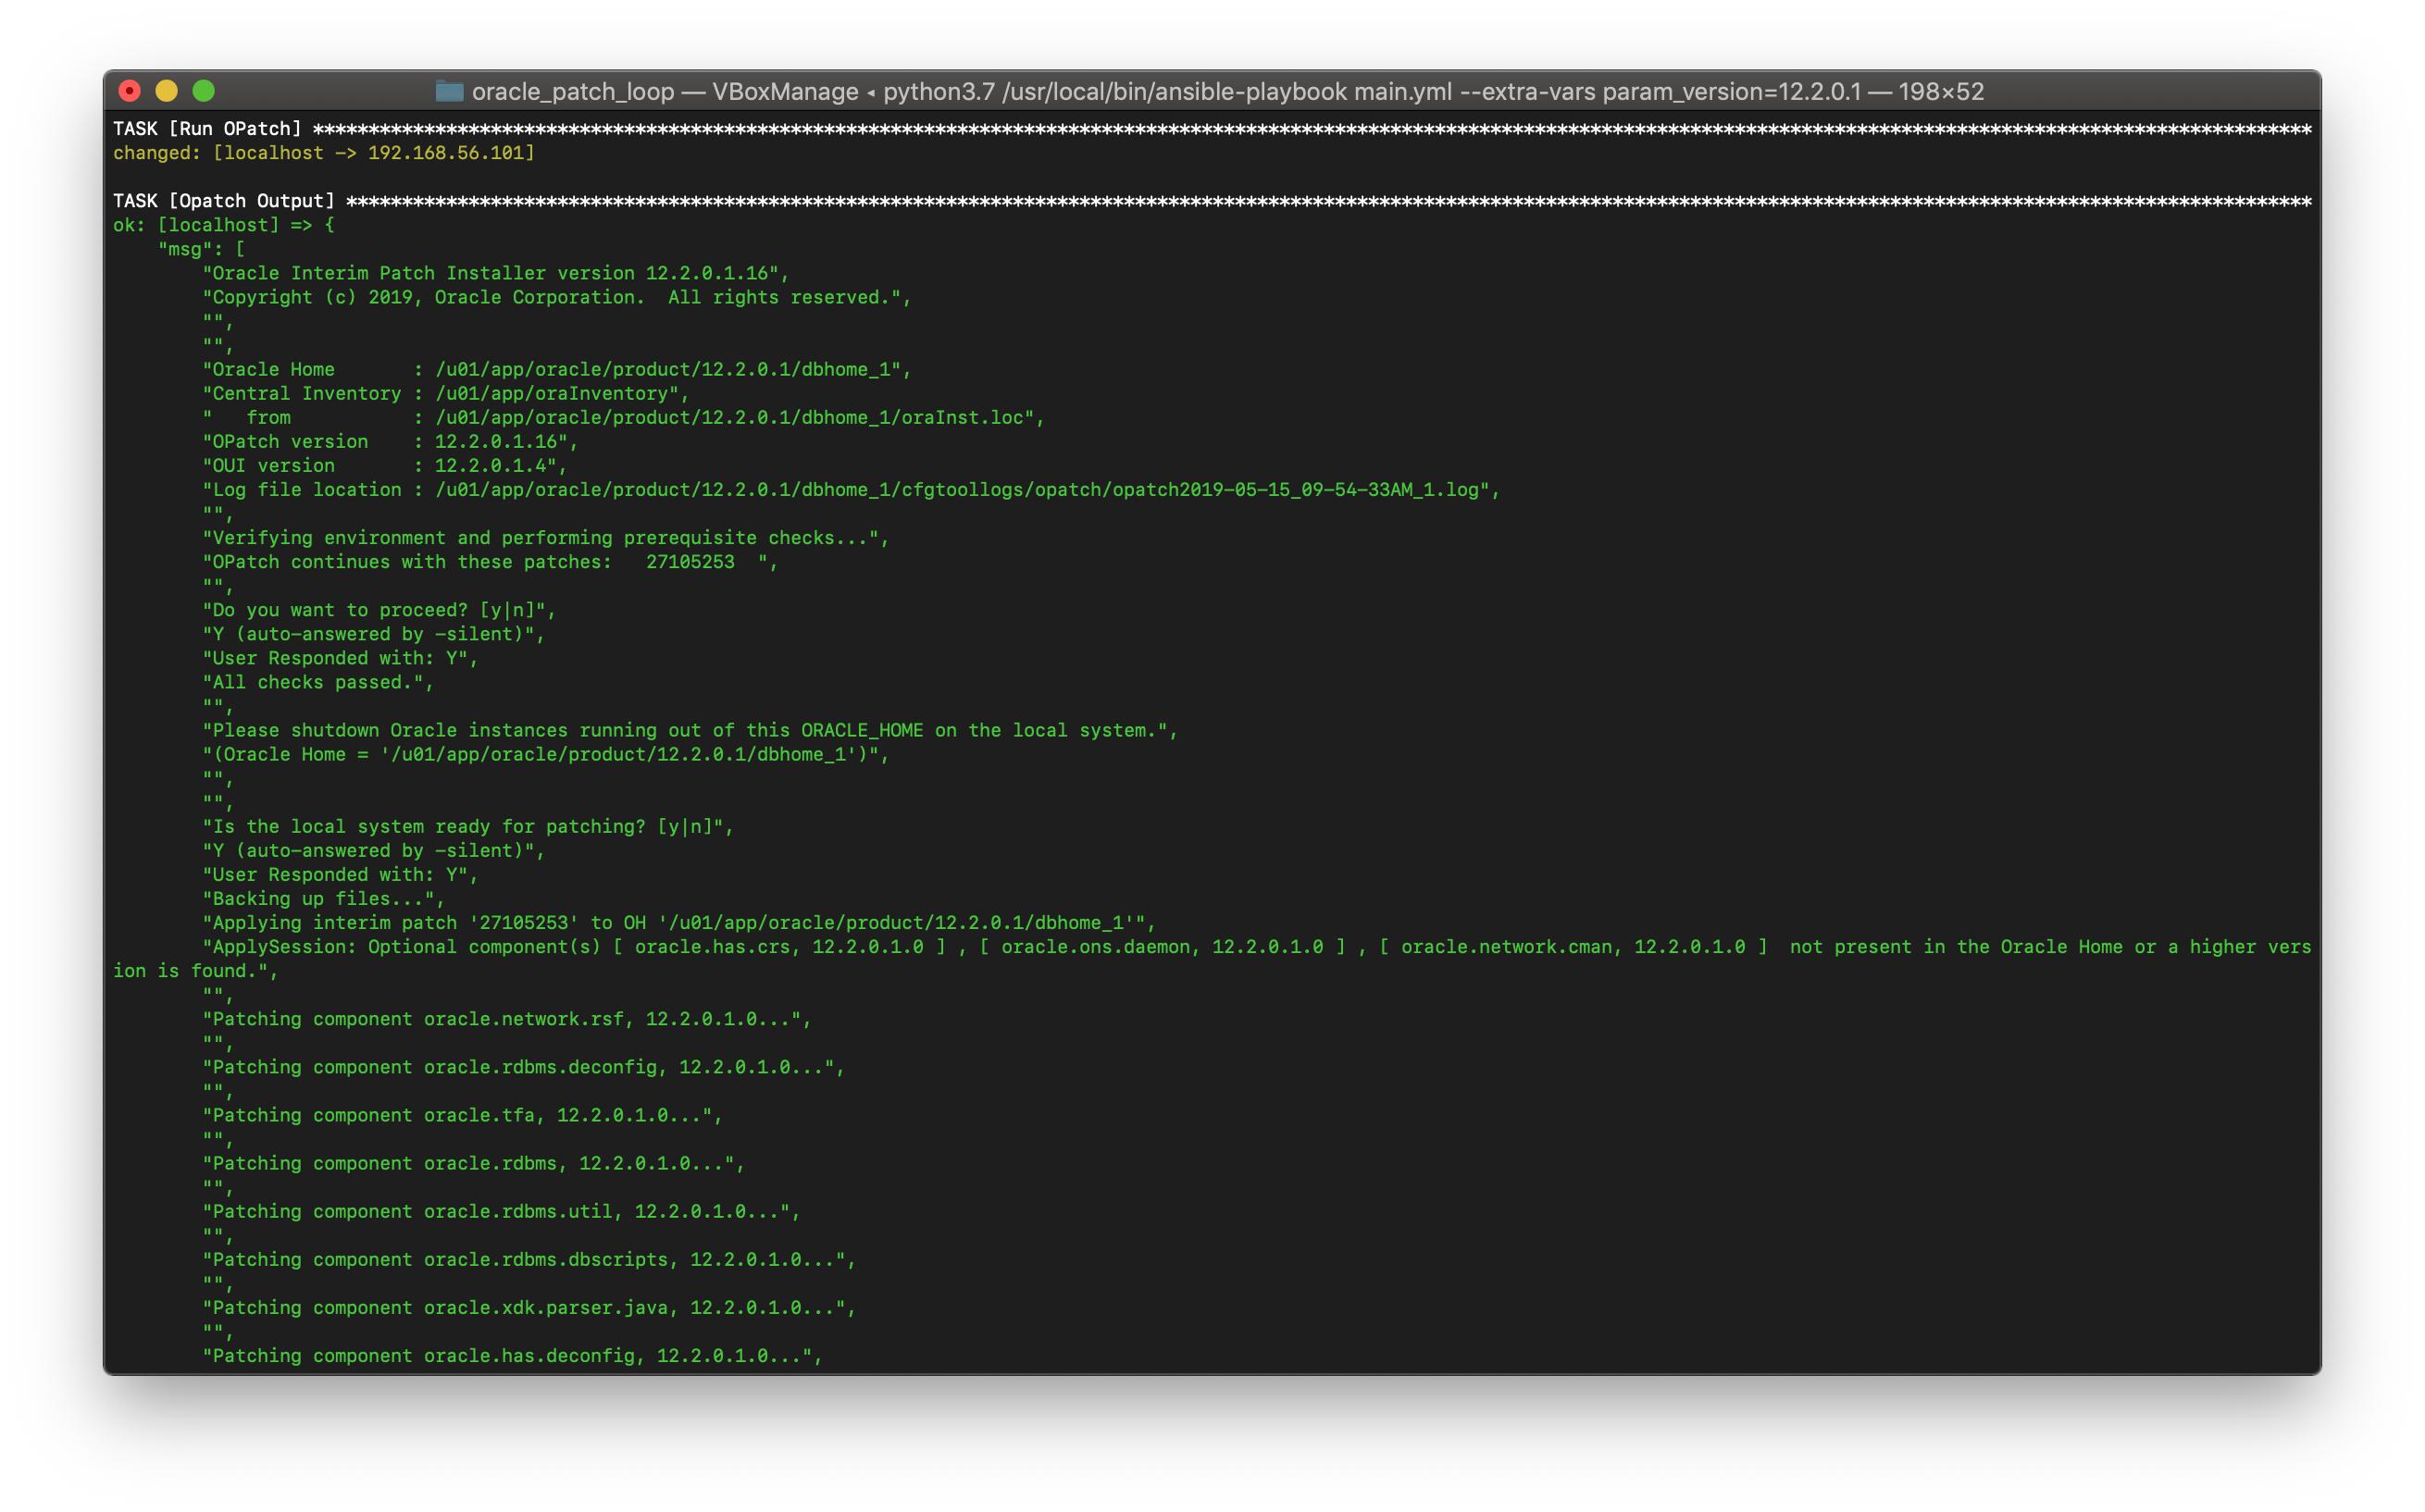Click the 'TASK [Run OPatch]' header line
The width and height of the screenshot is (2425, 1512).
[x=207, y=129]
